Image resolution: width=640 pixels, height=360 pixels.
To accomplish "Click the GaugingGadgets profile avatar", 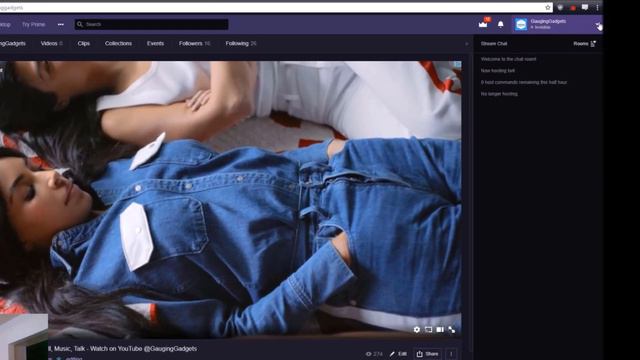I will (x=521, y=24).
